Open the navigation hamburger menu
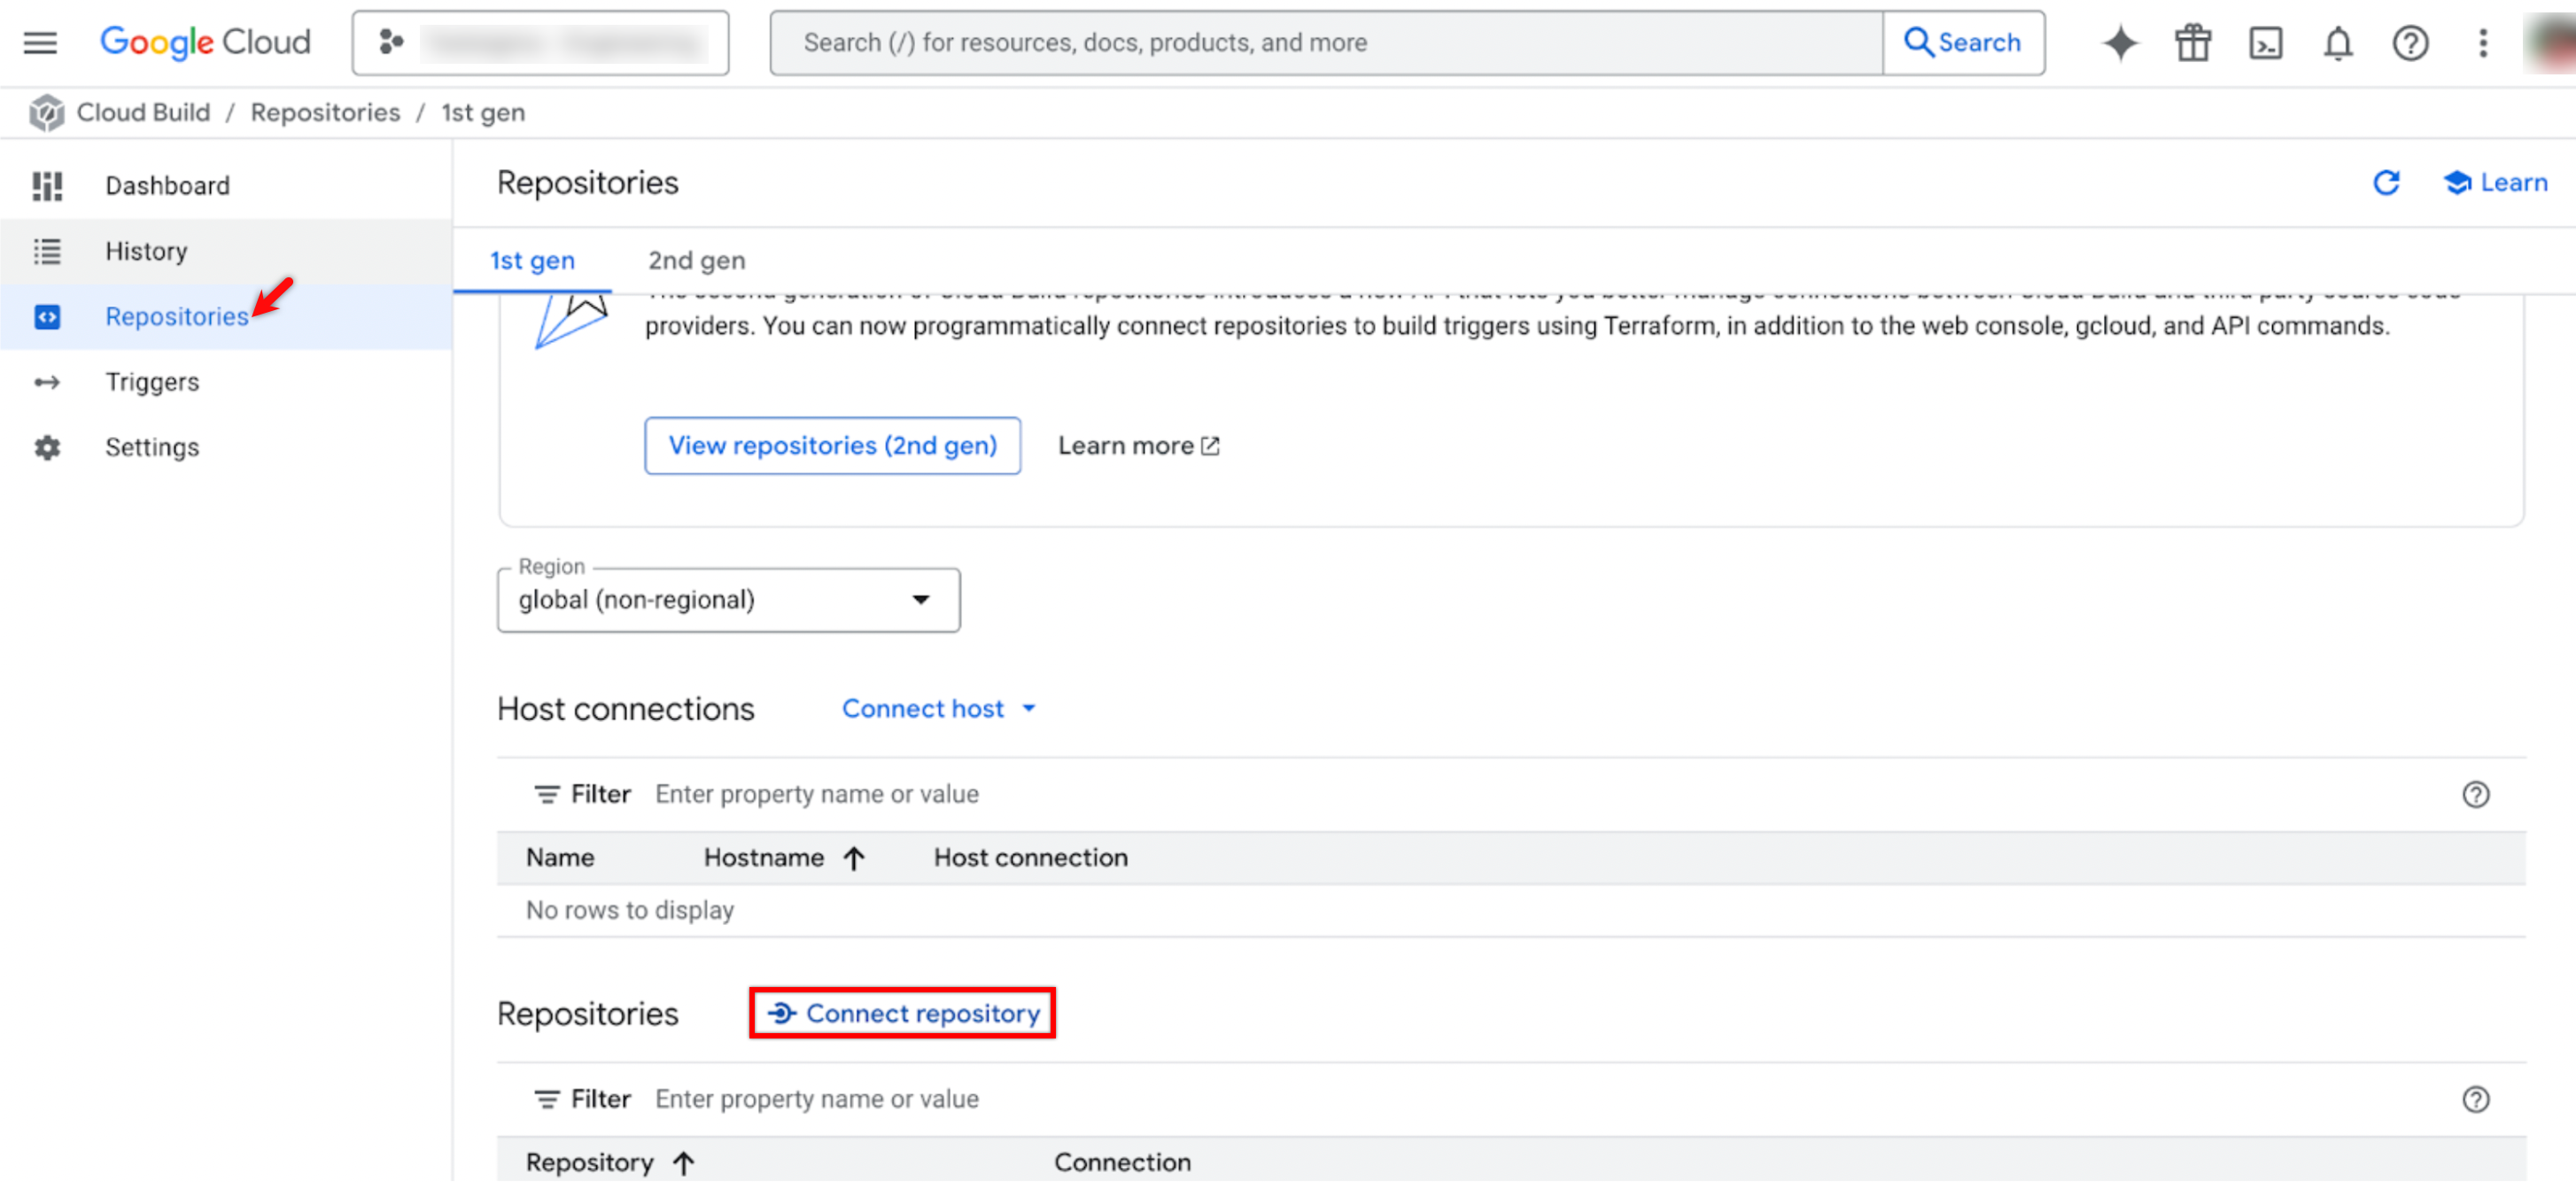 [39, 42]
